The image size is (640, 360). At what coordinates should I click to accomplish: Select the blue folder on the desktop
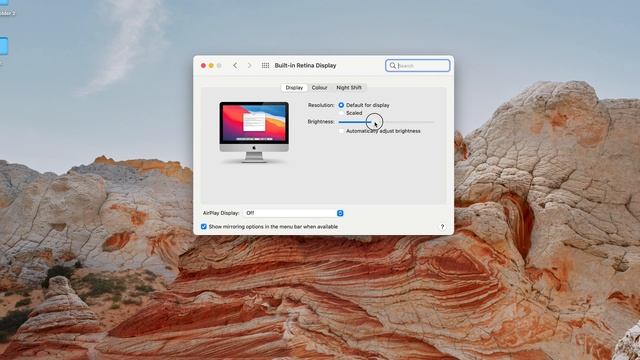pos(3,46)
